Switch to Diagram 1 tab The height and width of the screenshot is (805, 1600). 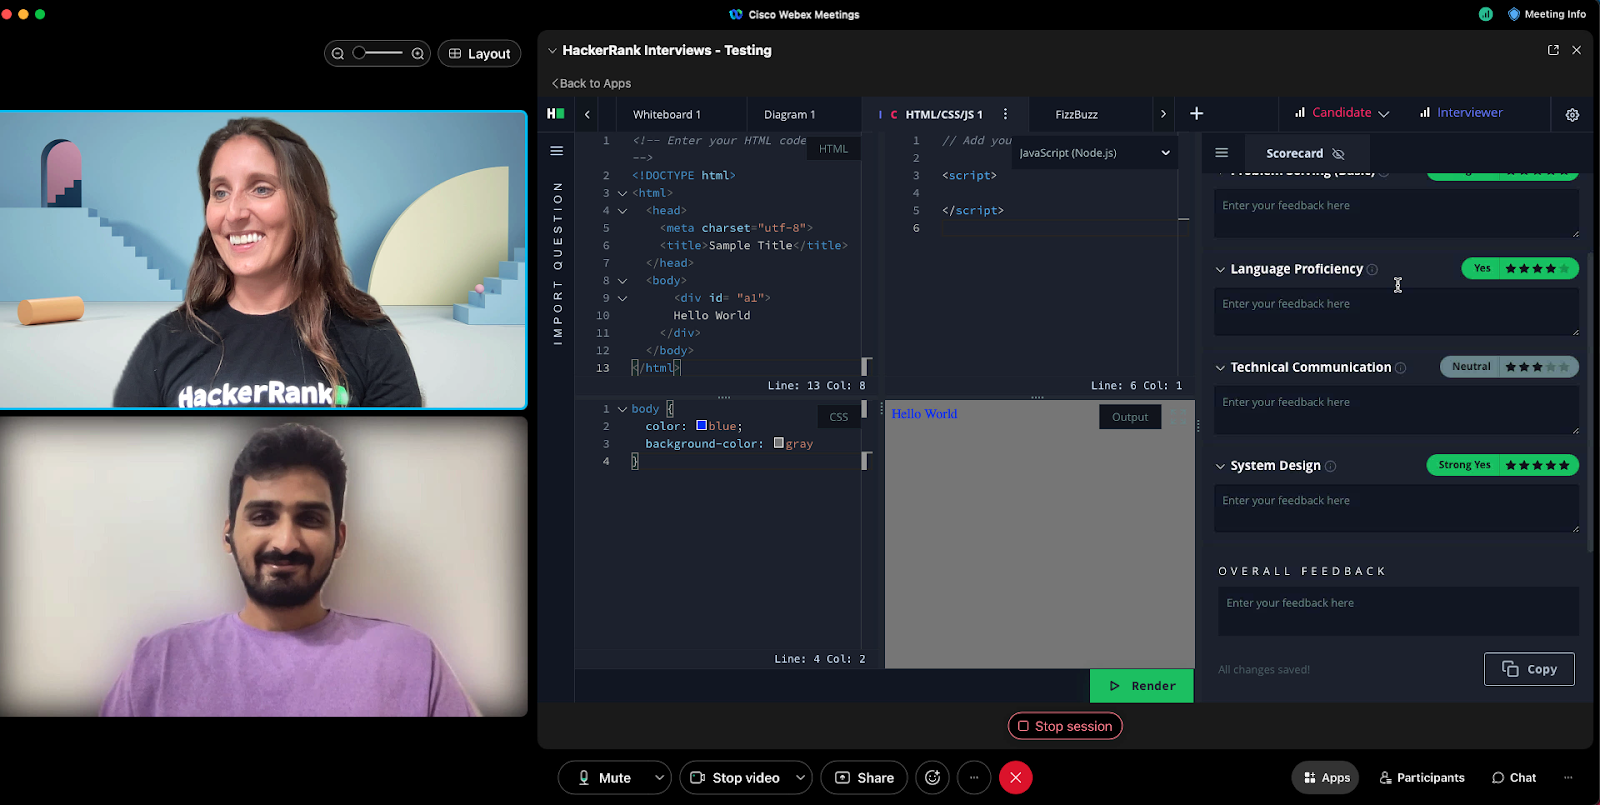[x=790, y=115]
